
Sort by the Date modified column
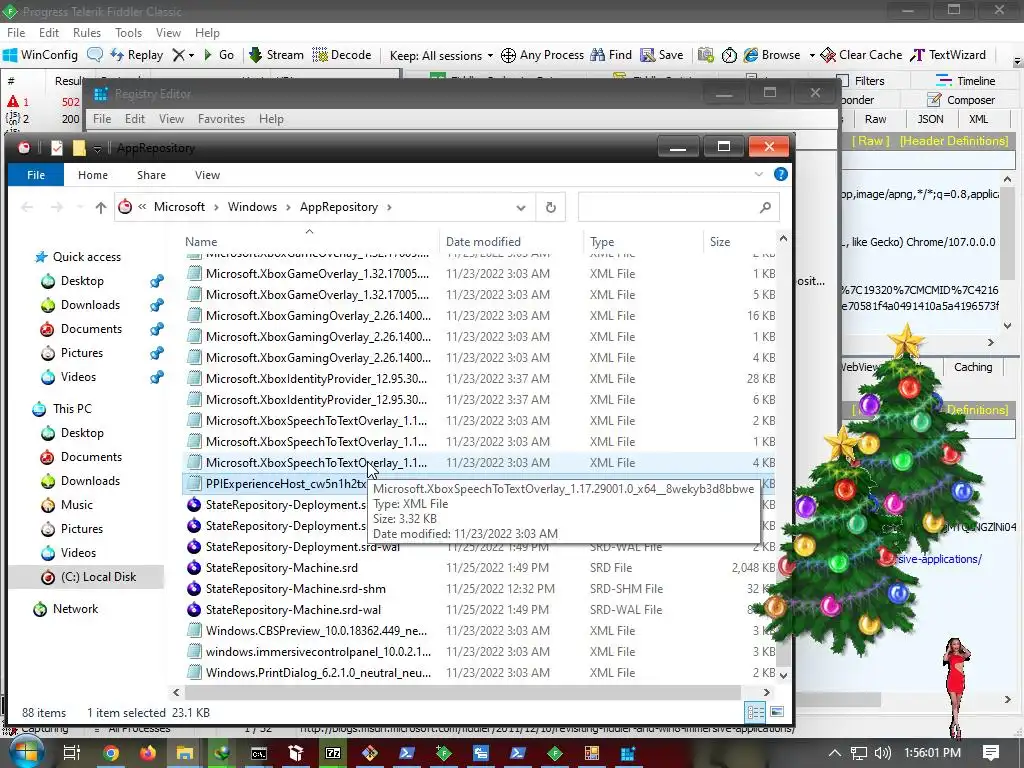pos(483,242)
